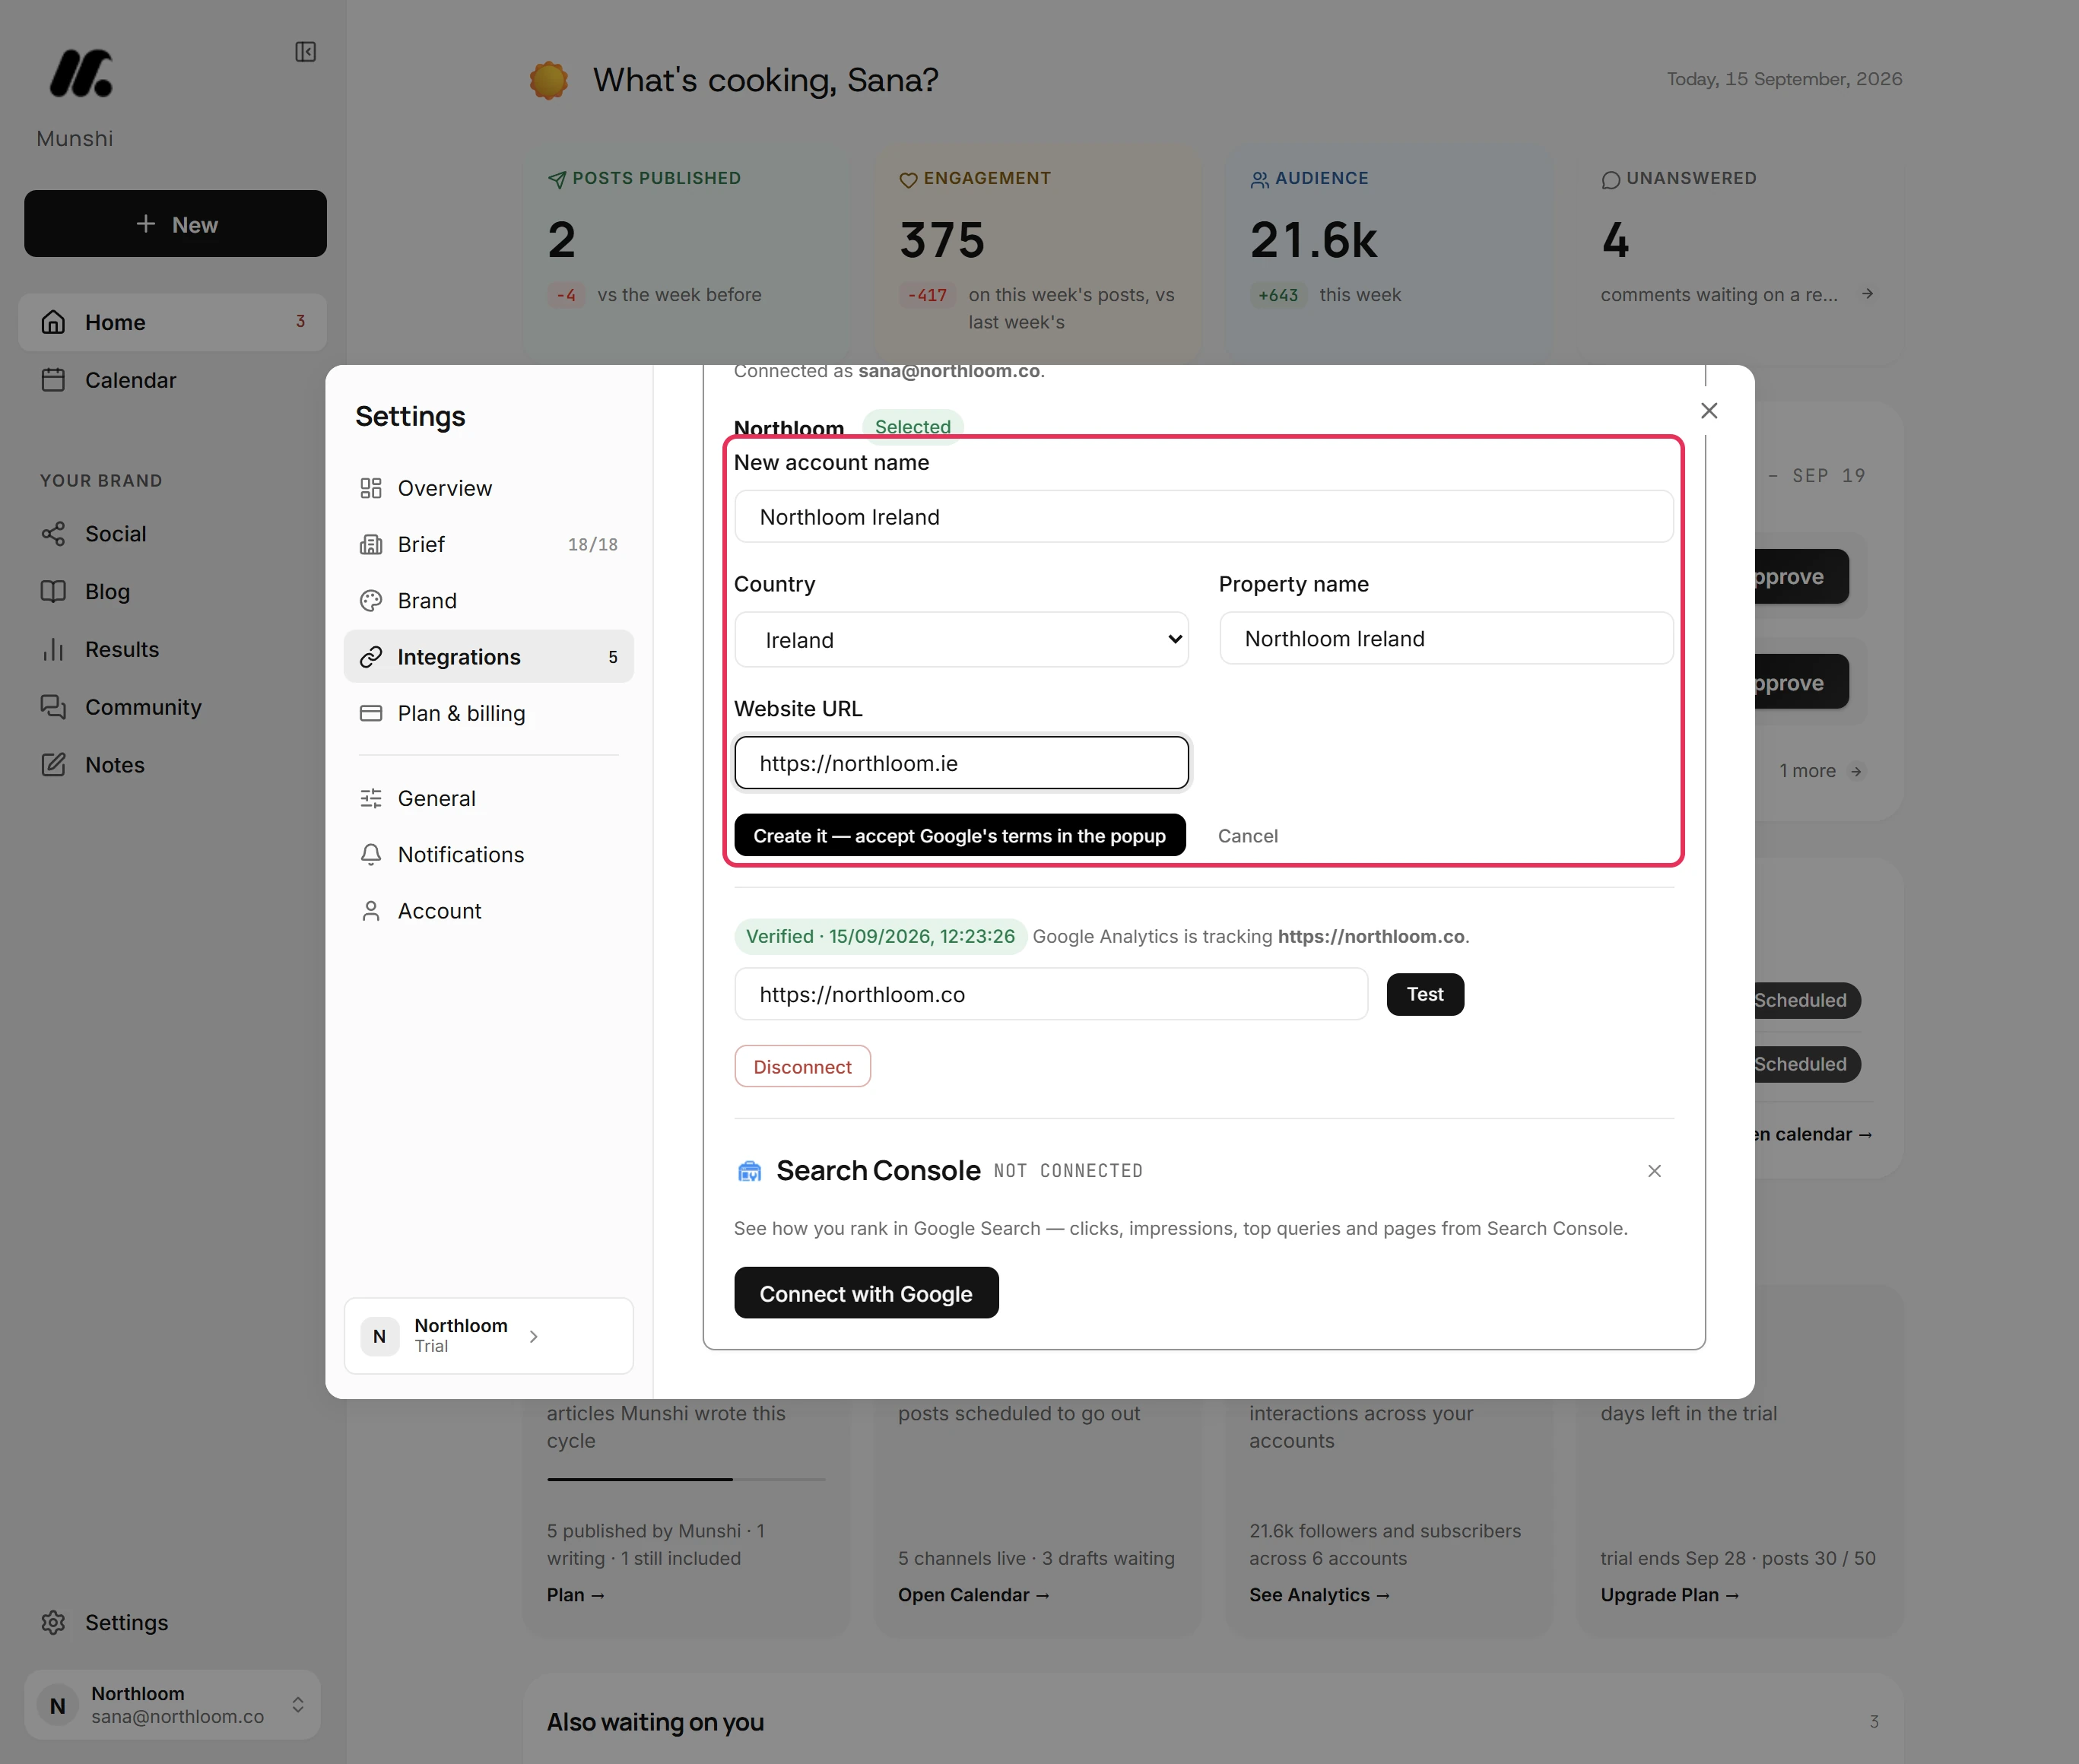This screenshot has width=2079, height=1764.
Task: Click the Posts Published paper plane icon
Action: pyautogui.click(x=557, y=180)
